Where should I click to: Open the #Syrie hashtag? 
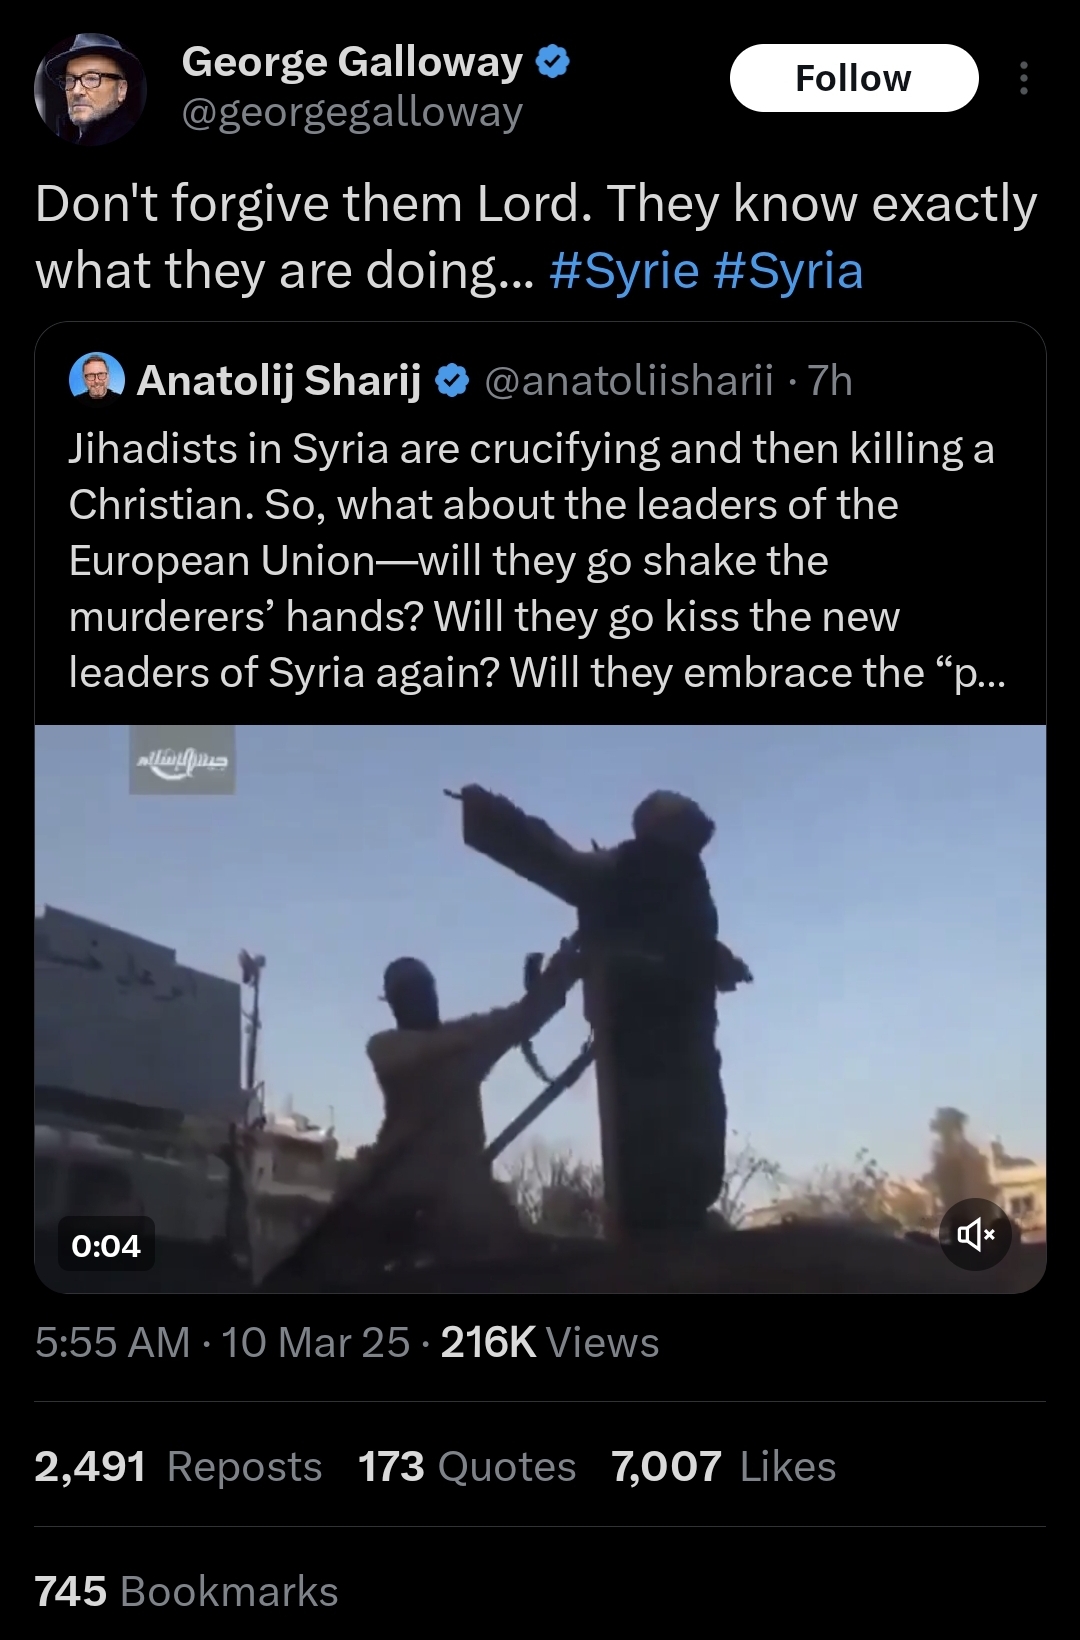pyautogui.click(x=624, y=271)
